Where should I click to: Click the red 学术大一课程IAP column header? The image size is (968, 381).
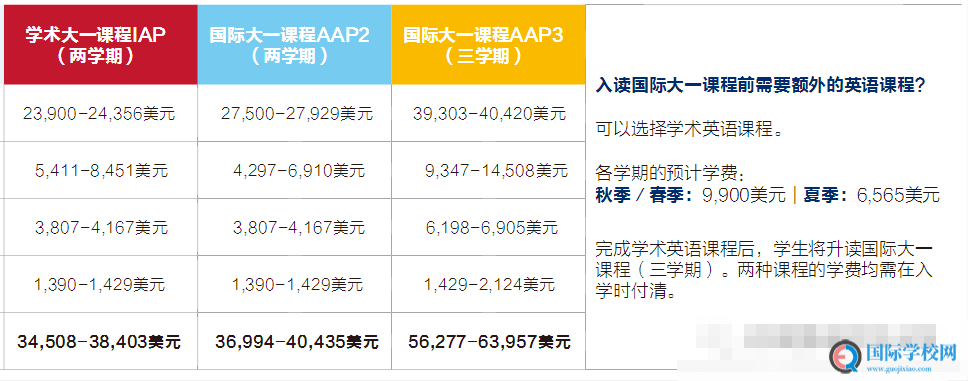click(101, 44)
